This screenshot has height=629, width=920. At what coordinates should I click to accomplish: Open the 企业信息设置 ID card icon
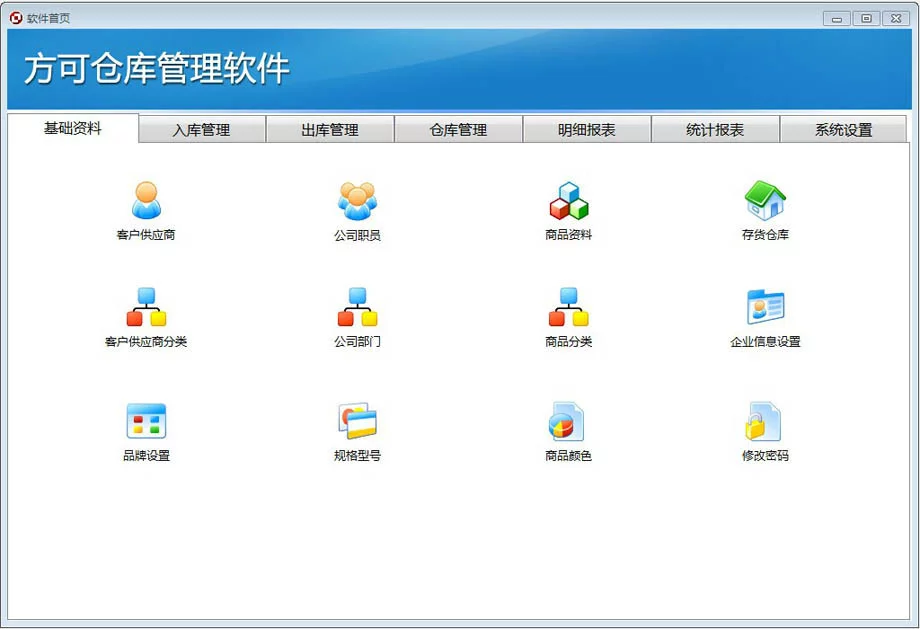click(765, 307)
